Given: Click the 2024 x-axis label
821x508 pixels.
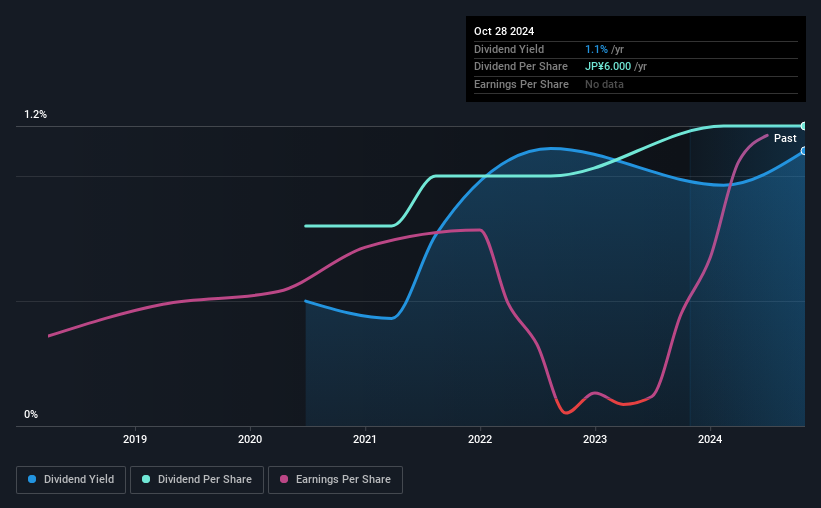Looking at the screenshot, I should pyautogui.click(x=710, y=439).
